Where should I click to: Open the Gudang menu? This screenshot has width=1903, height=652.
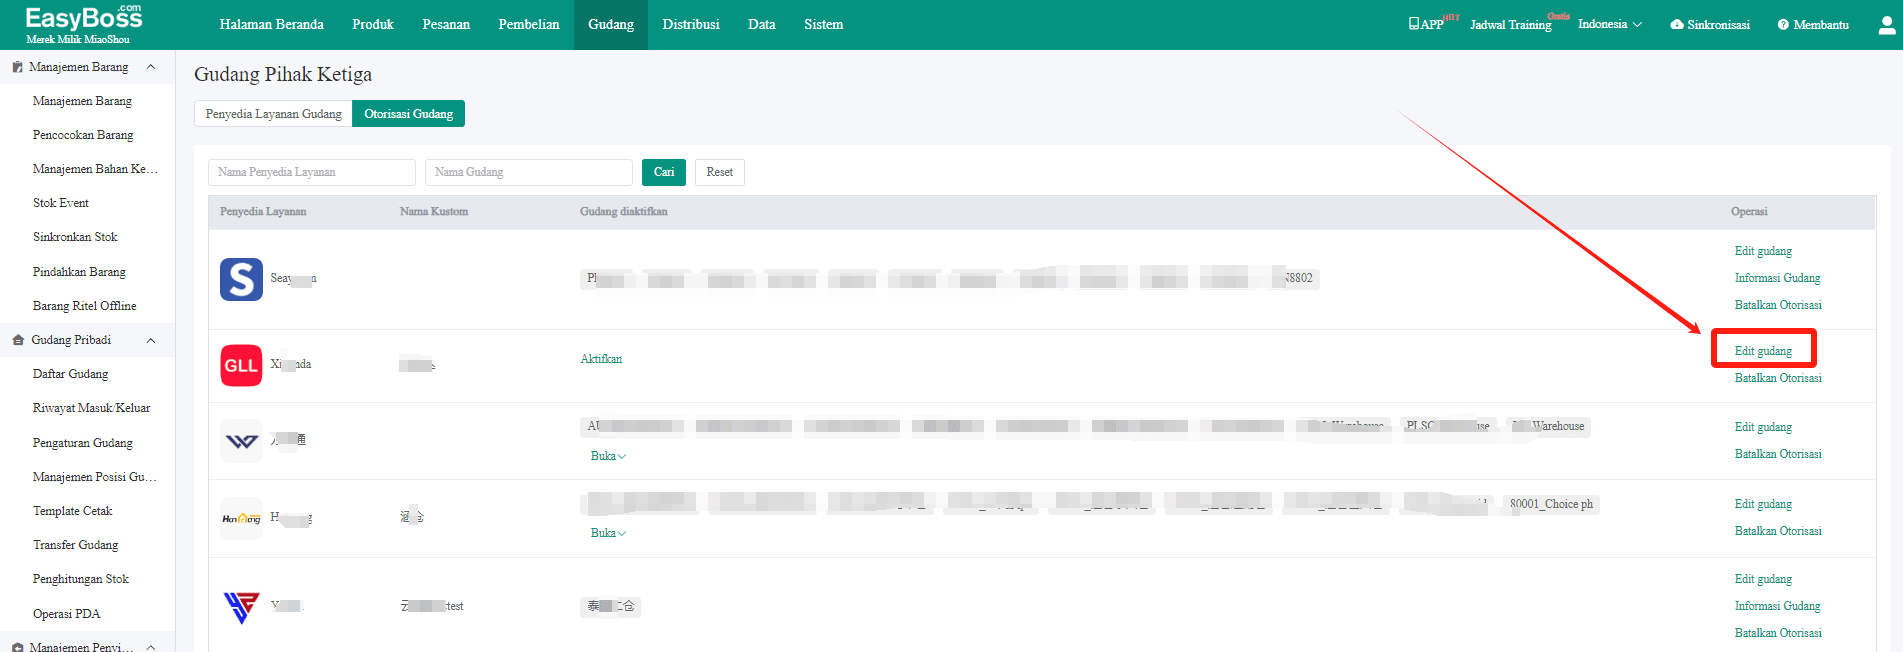[611, 25]
